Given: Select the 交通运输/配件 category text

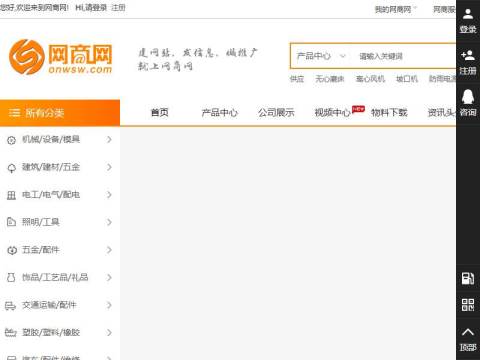Looking at the screenshot, I should click(x=49, y=305).
